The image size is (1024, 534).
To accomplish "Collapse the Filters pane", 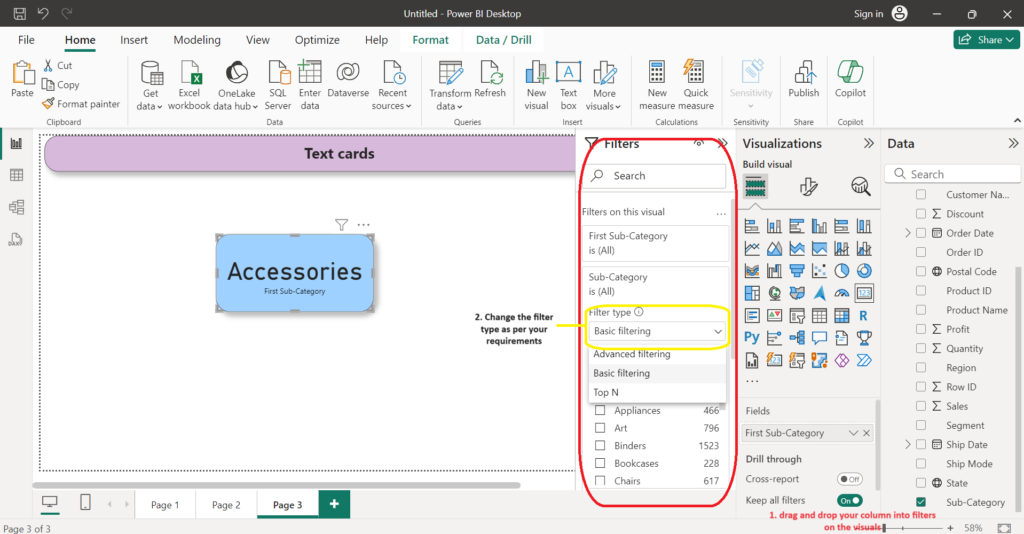I will (x=722, y=144).
